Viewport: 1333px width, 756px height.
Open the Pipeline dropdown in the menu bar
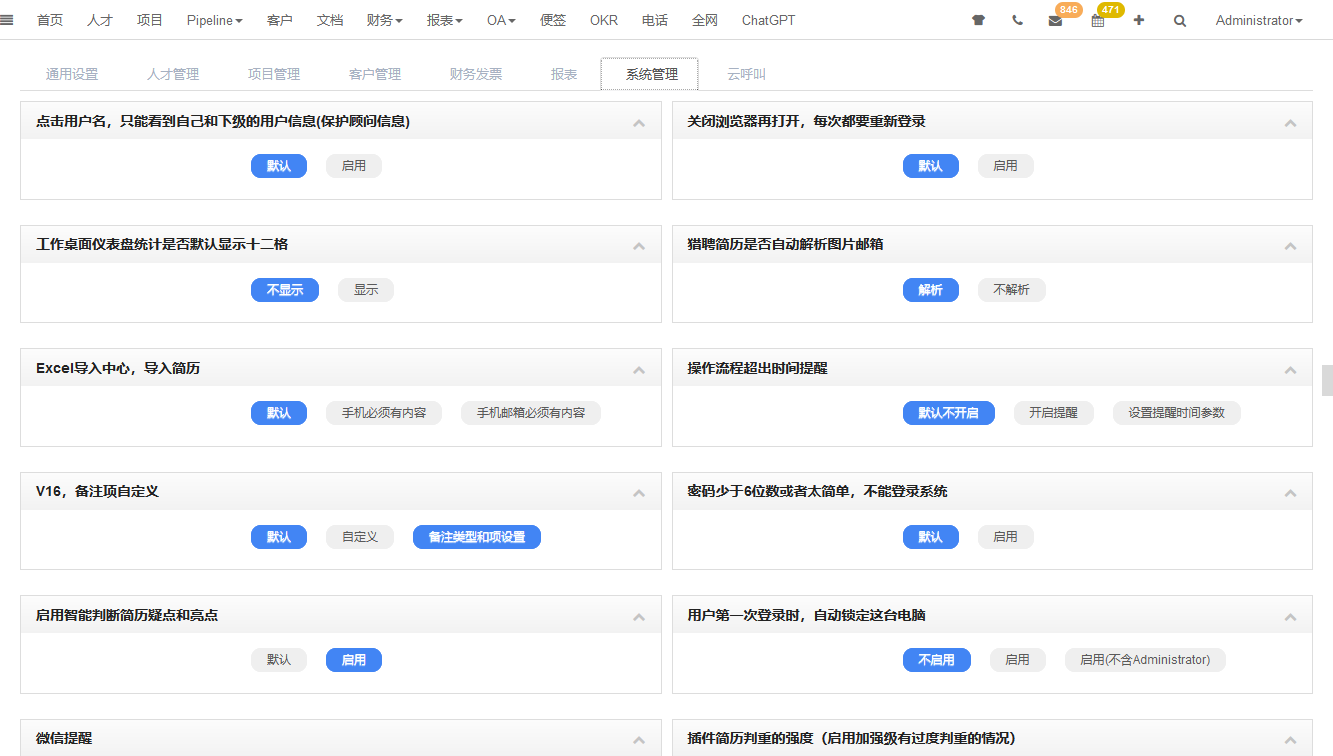[x=213, y=19]
